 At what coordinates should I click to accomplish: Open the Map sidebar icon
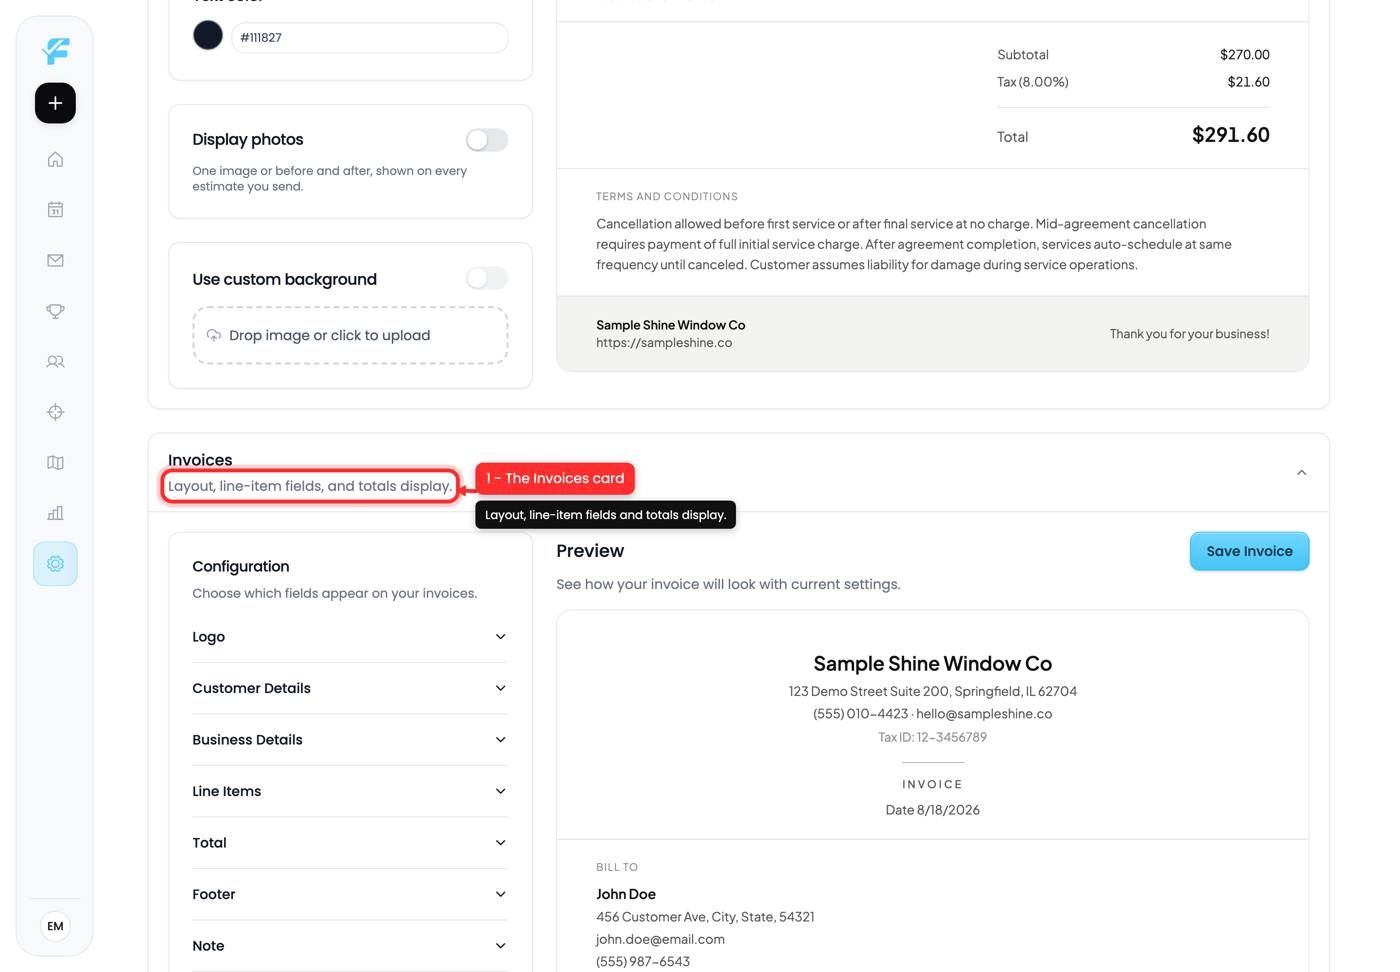pyautogui.click(x=55, y=463)
